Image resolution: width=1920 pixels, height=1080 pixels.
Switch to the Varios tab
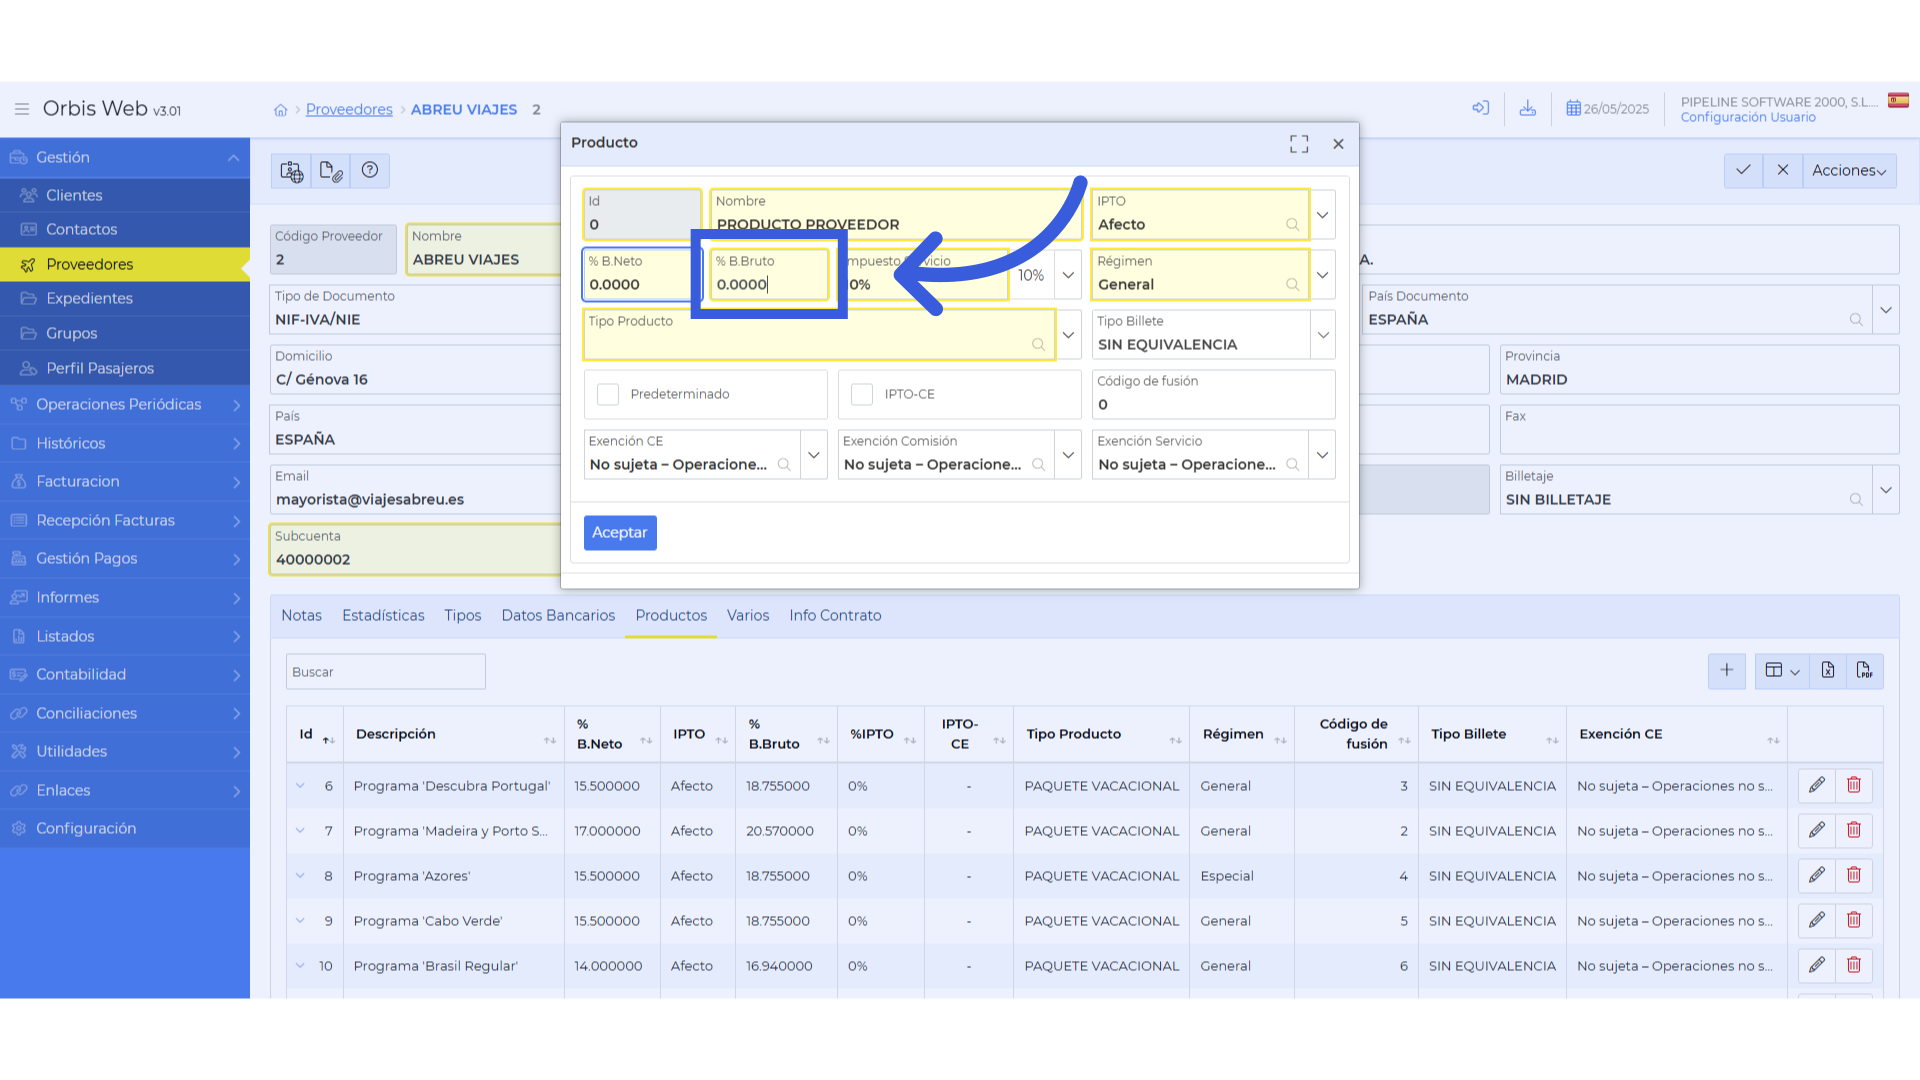point(748,616)
